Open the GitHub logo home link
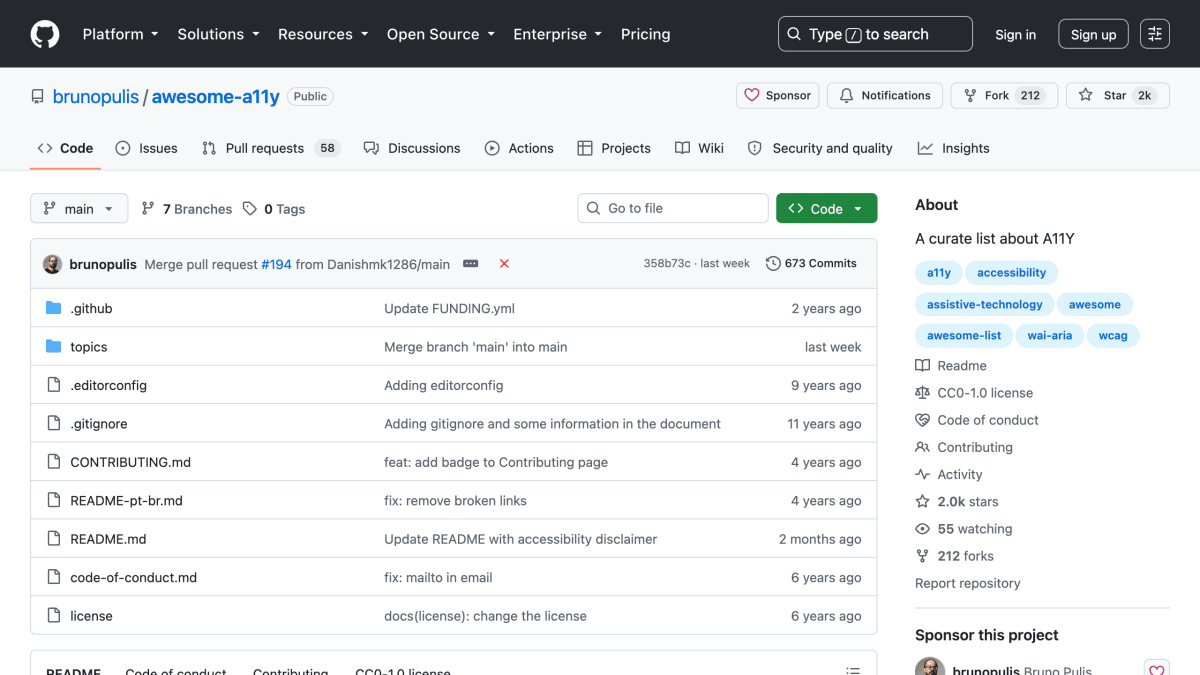The height and width of the screenshot is (675, 1200). point(45,34)
